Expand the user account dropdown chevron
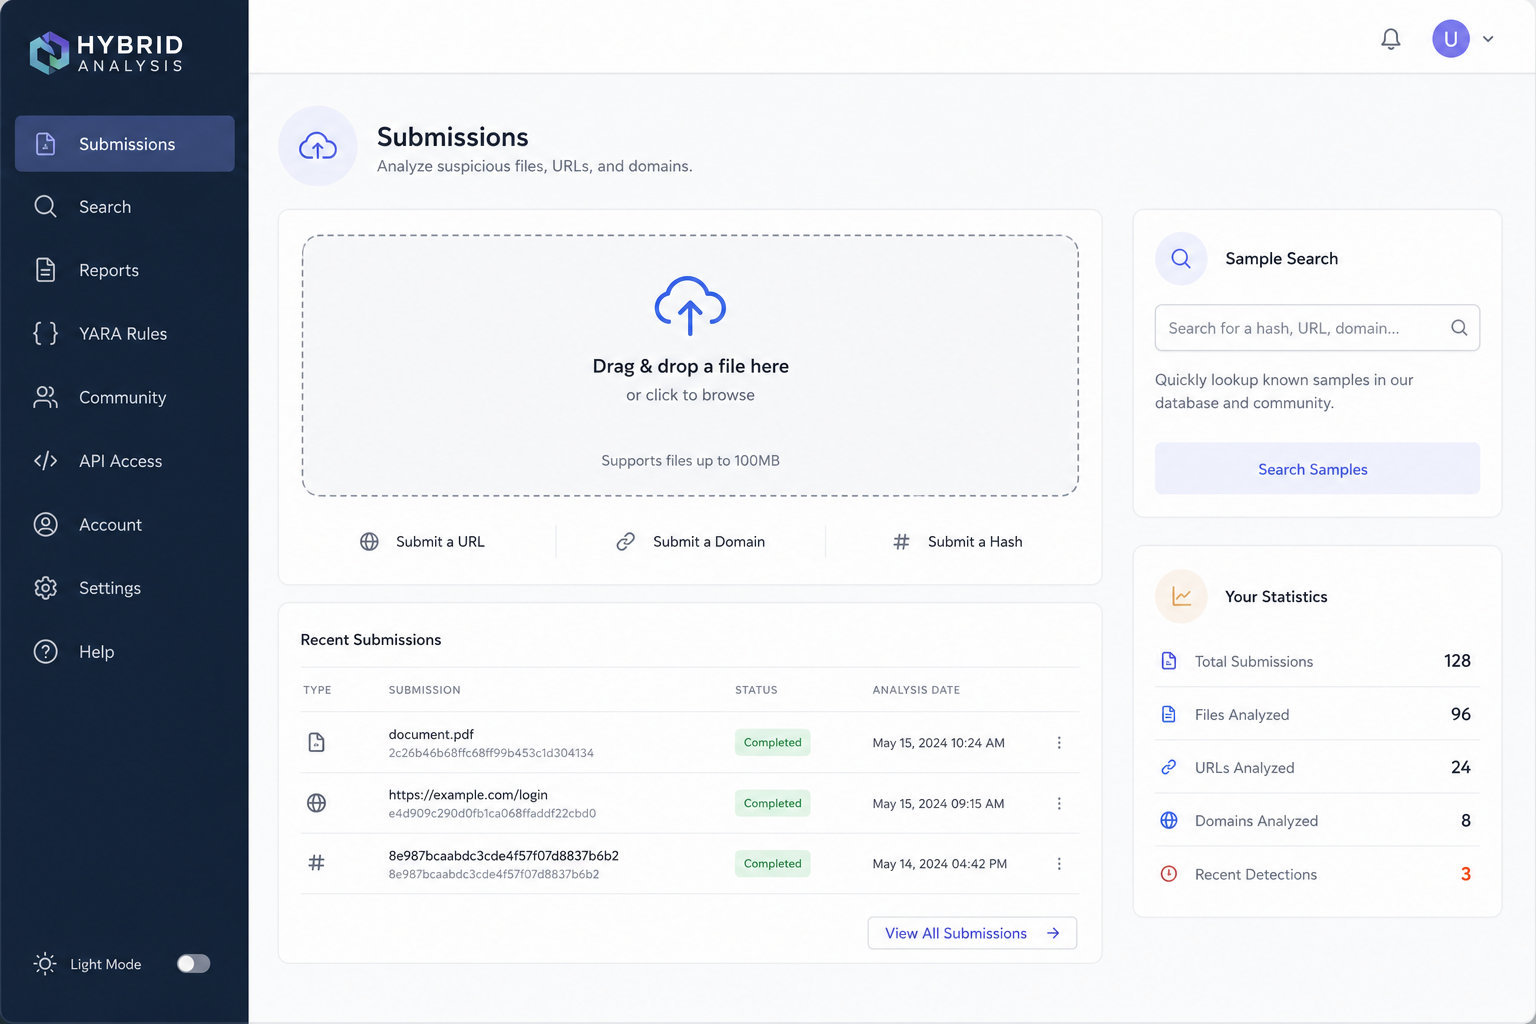The image size is (1536, 1024). click(1488, 39)
